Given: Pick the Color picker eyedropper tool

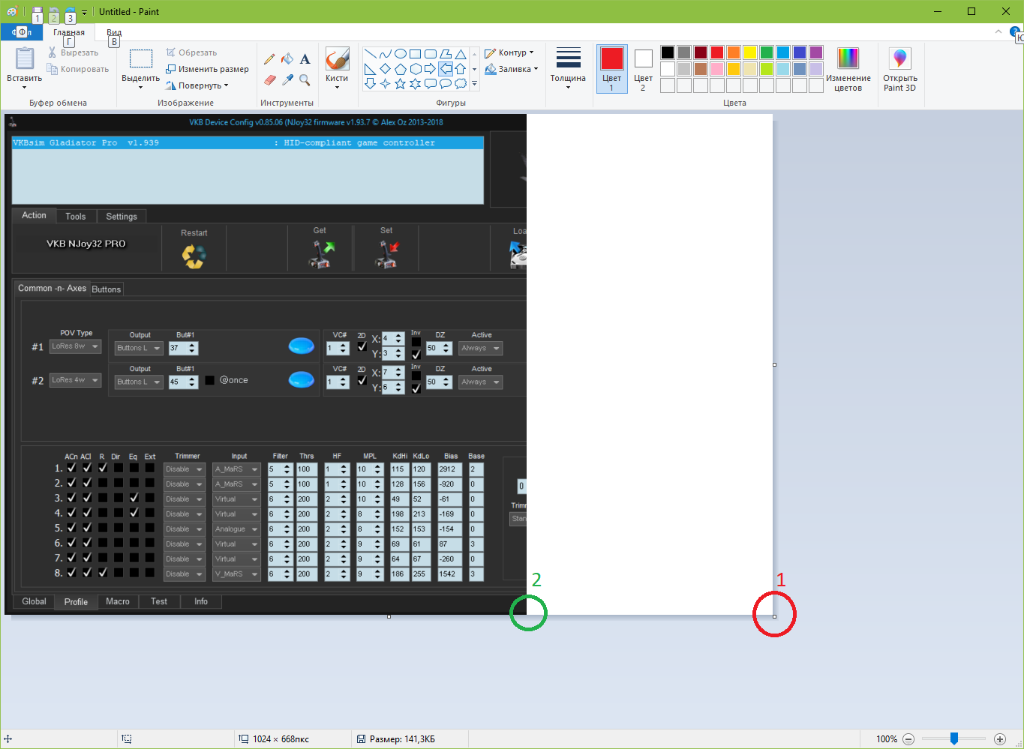Looking at the screenshot, I should (287, 79).
